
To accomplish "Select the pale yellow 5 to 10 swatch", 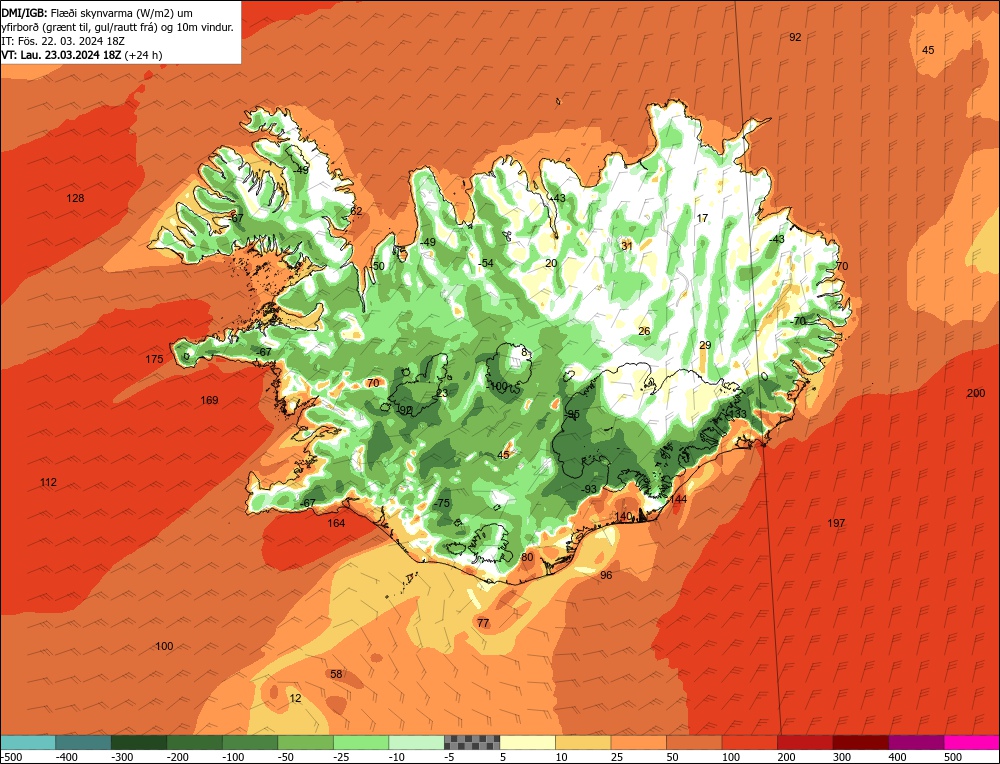I will click(527, 742).
